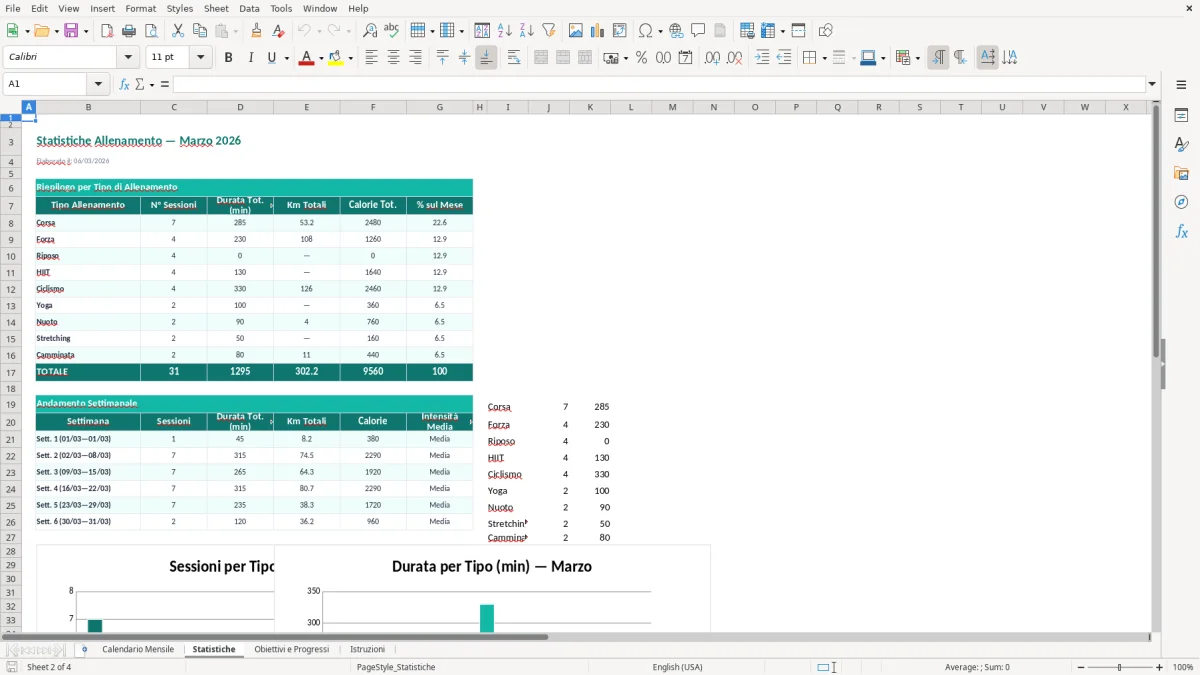
Task: Insert Special Character omega icon
Action: (x=646, y=31)
